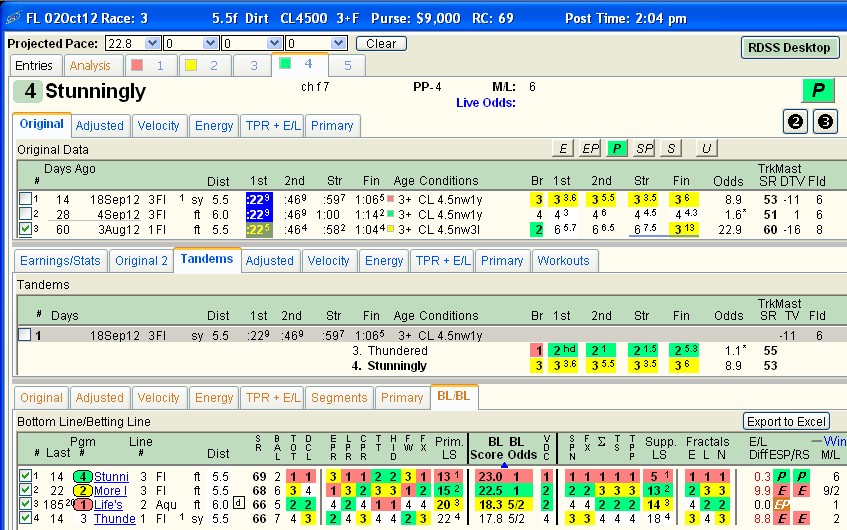
Task: Select the SP running style filter
Action: pyautogui.click(x=644, y=148)
